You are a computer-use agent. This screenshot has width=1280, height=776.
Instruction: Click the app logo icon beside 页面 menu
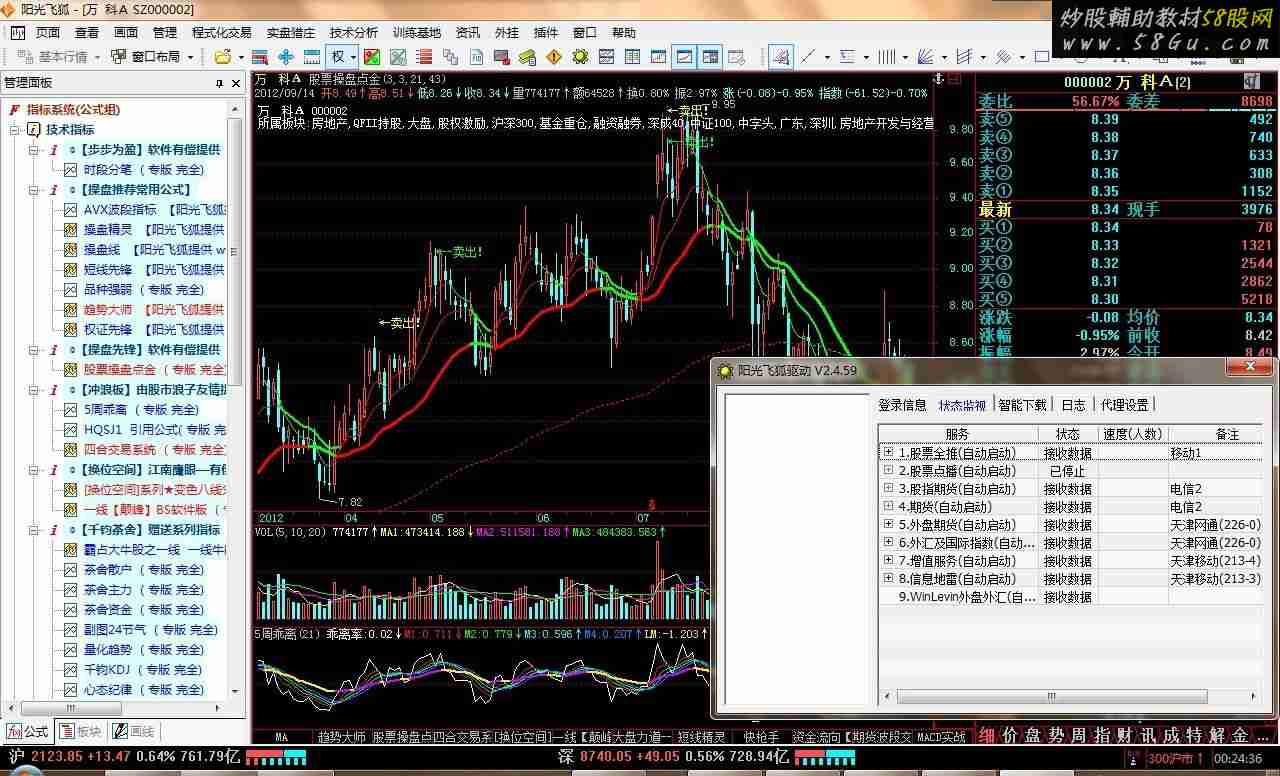tap(17, 33)
